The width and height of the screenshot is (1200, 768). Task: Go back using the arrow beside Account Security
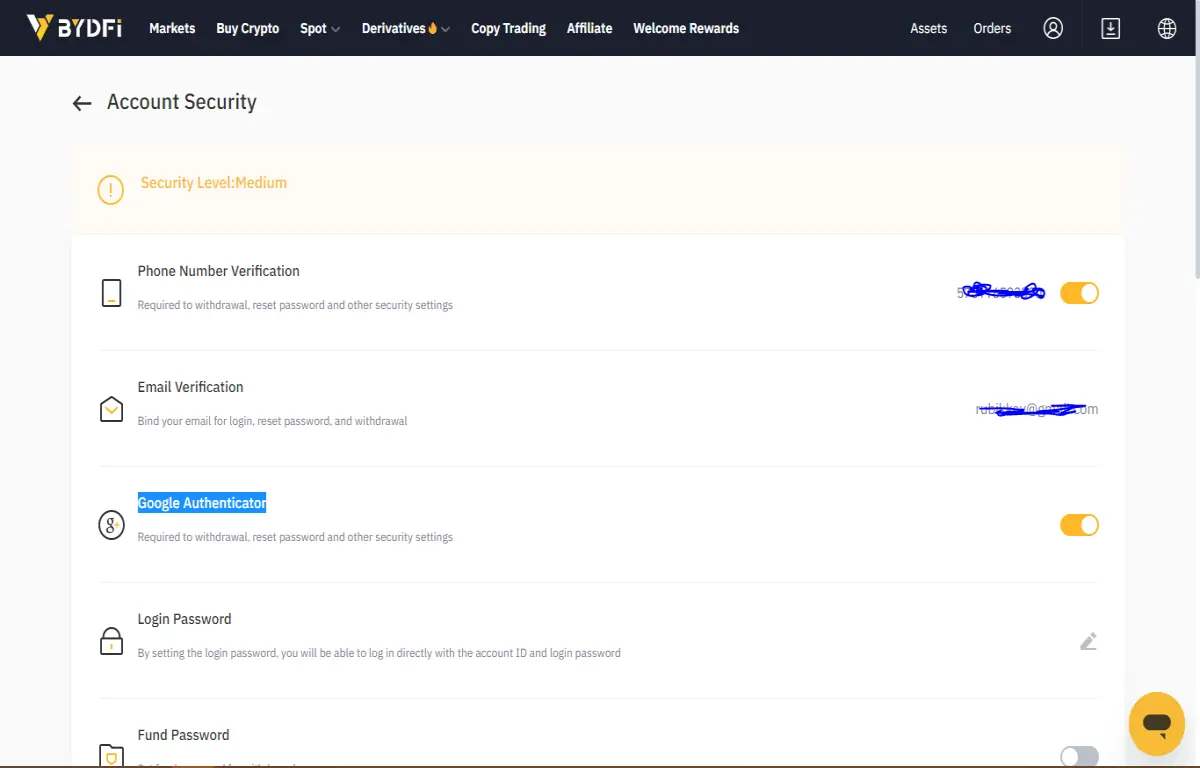pos(82,103)
